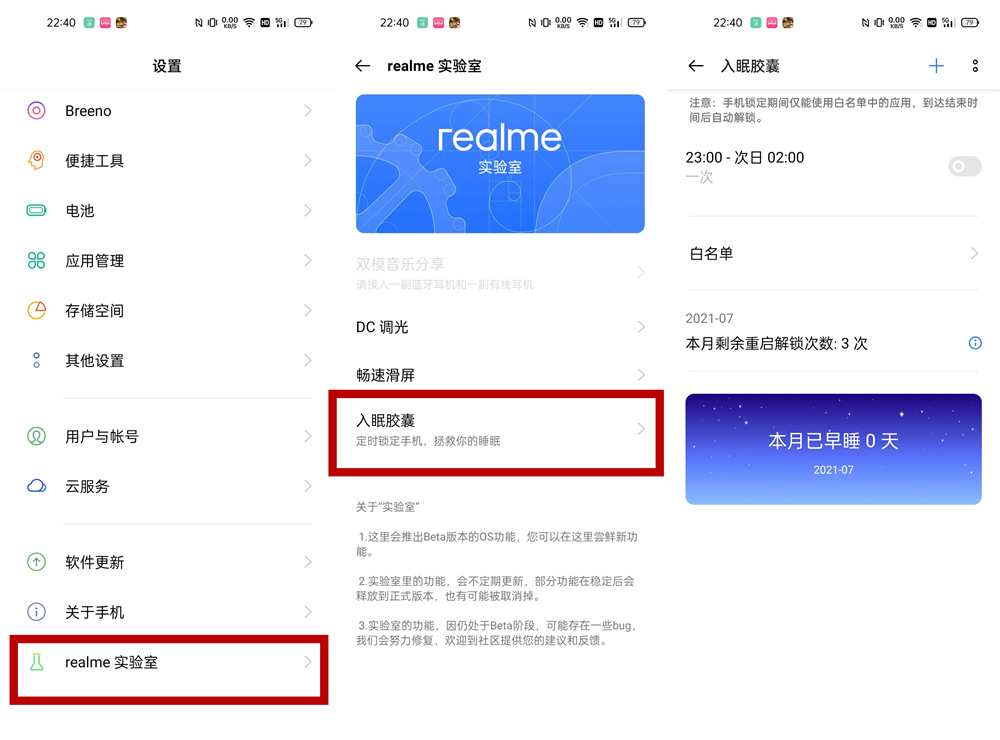
Task: Go back from the realme 实验室 page
Action: click(363, 66)
